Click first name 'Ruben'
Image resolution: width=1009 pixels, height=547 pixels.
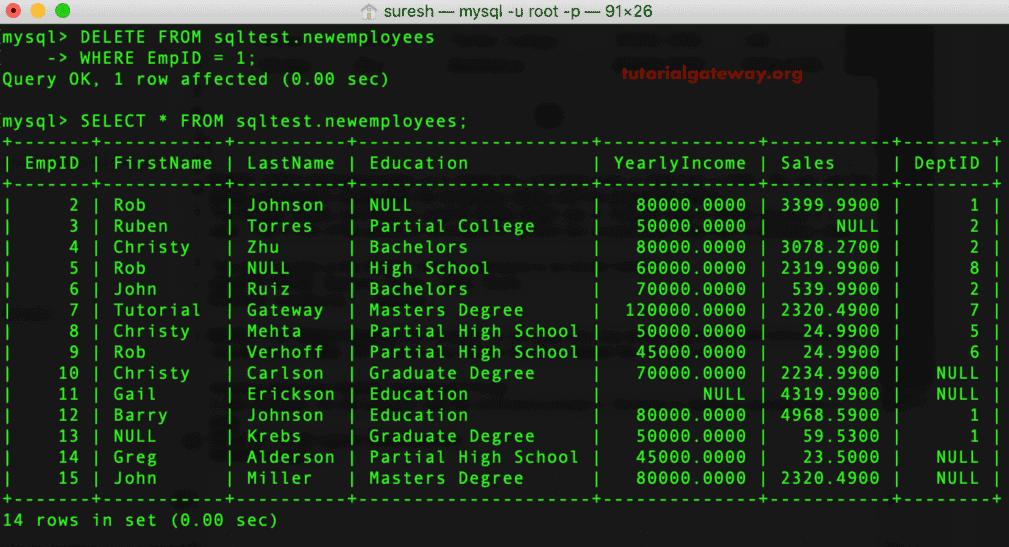click(x=140, y=227)
